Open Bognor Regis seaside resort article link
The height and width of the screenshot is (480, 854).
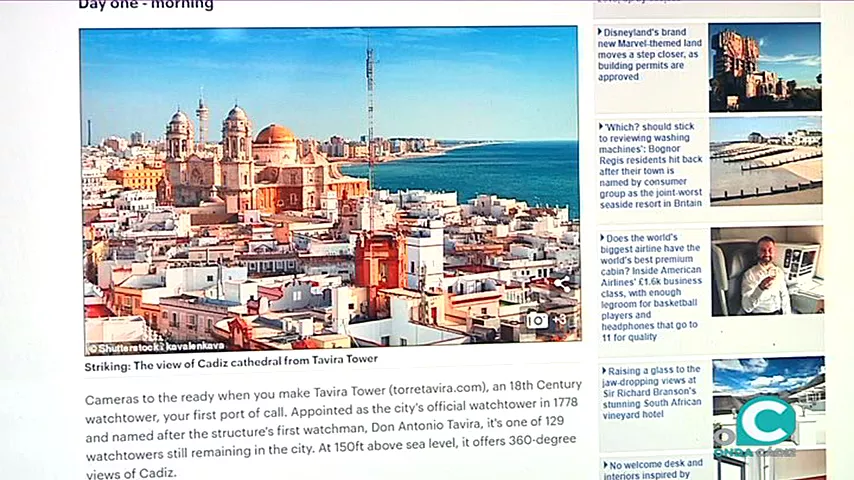(x=651, y=165)
